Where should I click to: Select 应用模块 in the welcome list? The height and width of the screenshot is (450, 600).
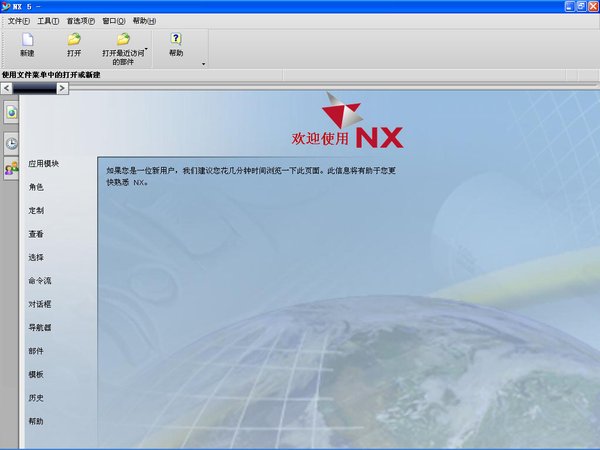(x=44, y=163)
